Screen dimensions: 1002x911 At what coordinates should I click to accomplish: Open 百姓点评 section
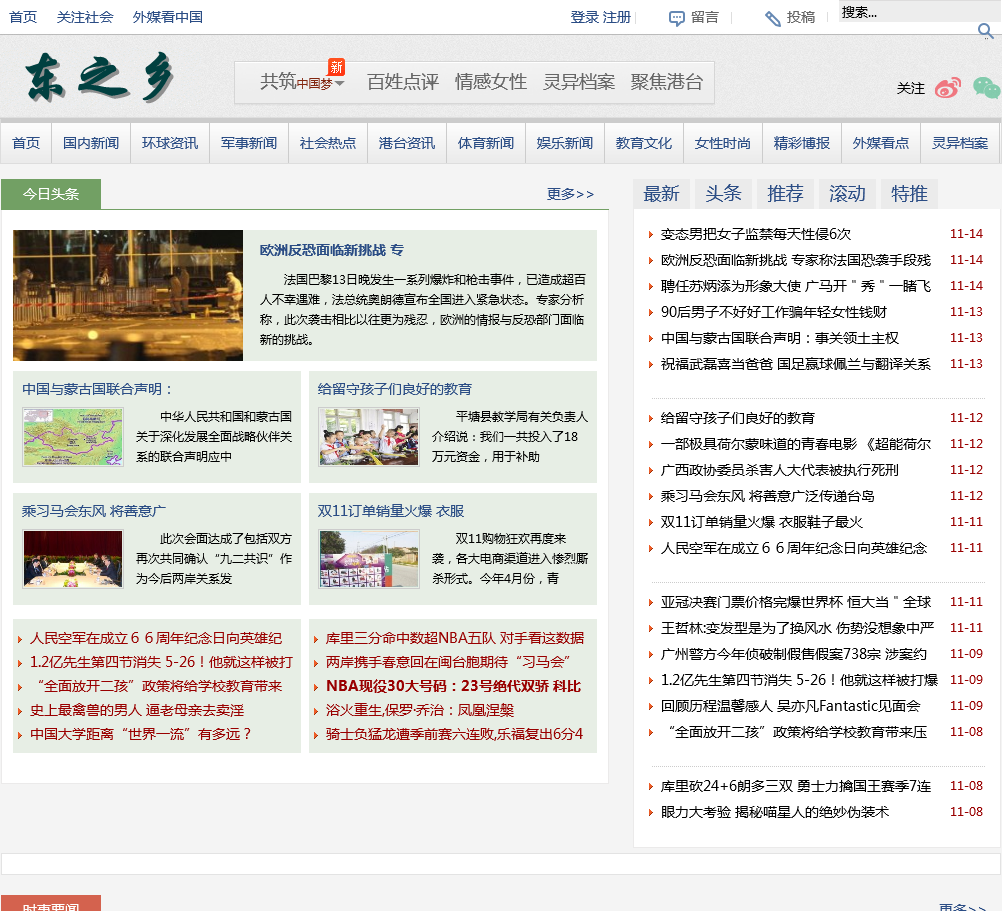coord(403,82)
